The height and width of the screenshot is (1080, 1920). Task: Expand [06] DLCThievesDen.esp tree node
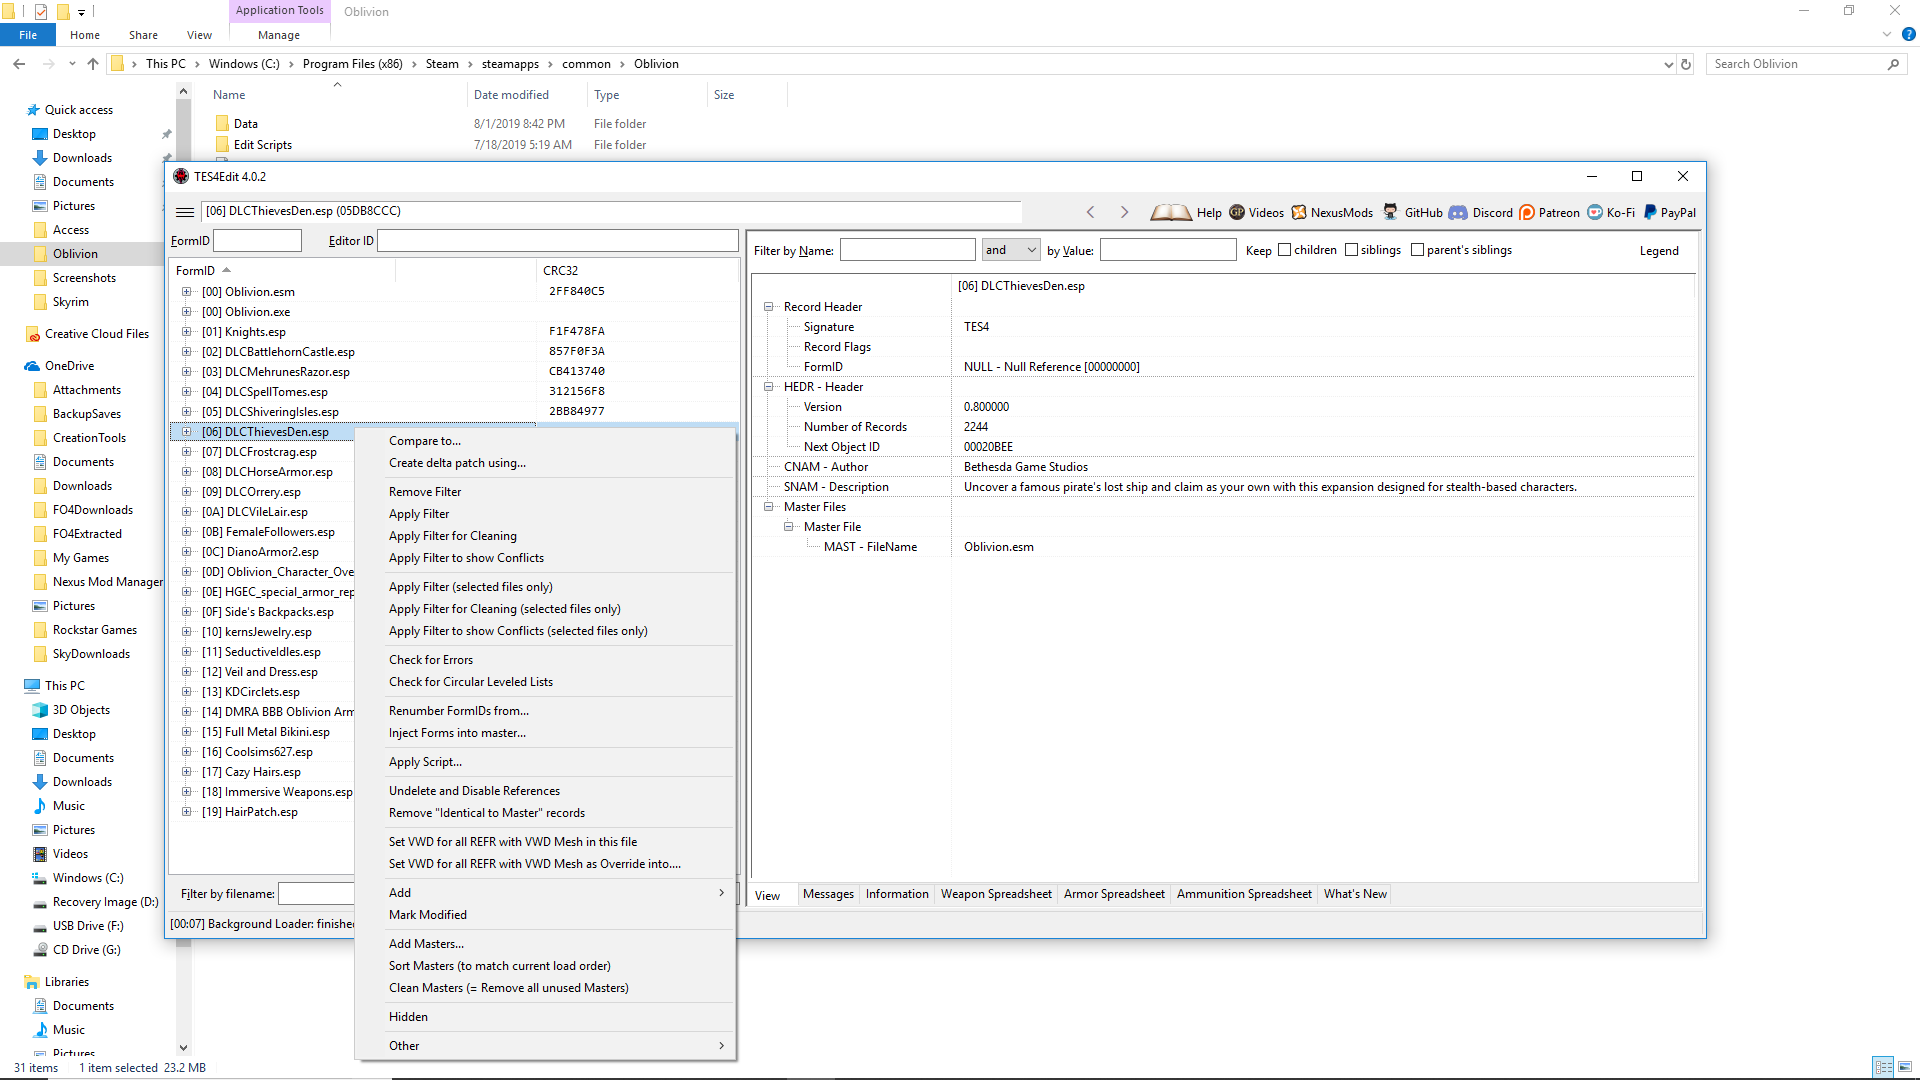coord(186,432)
